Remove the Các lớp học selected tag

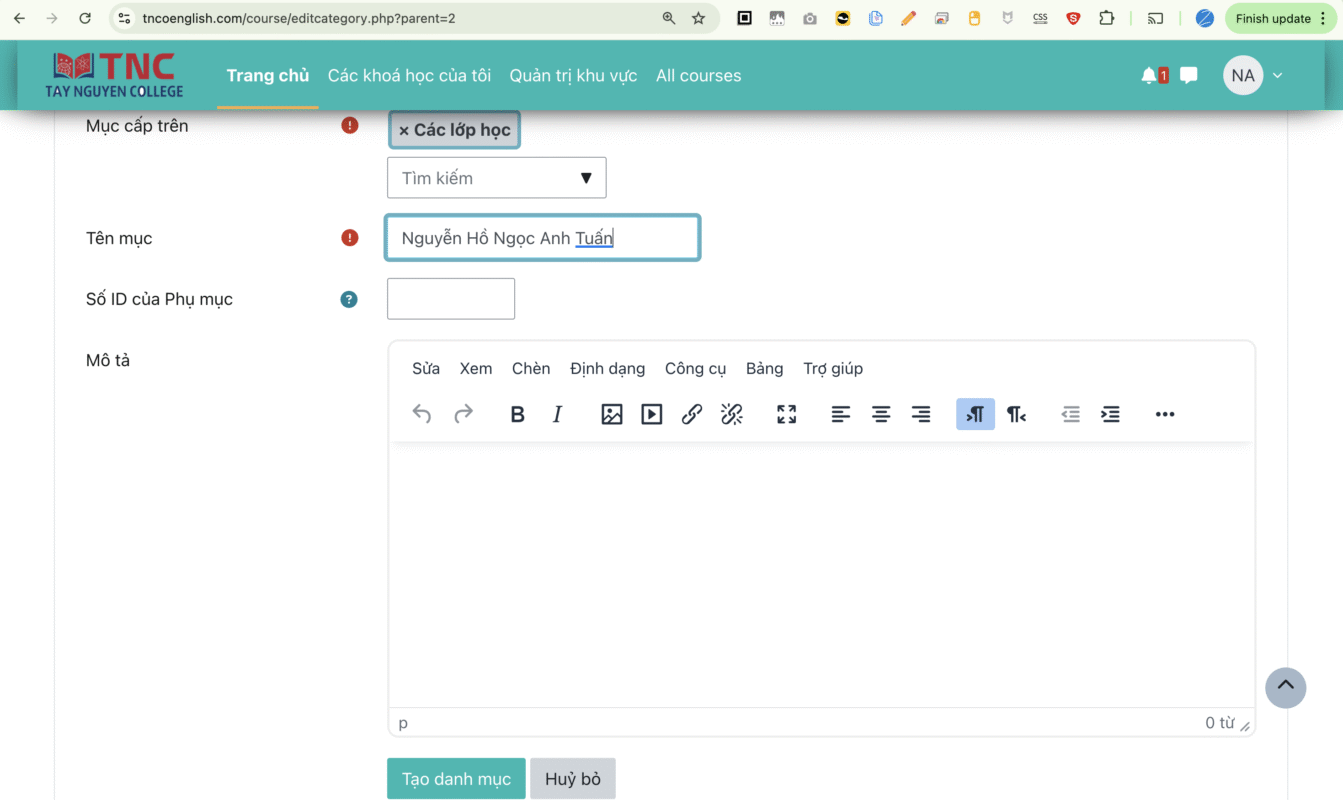coord(404,131)
